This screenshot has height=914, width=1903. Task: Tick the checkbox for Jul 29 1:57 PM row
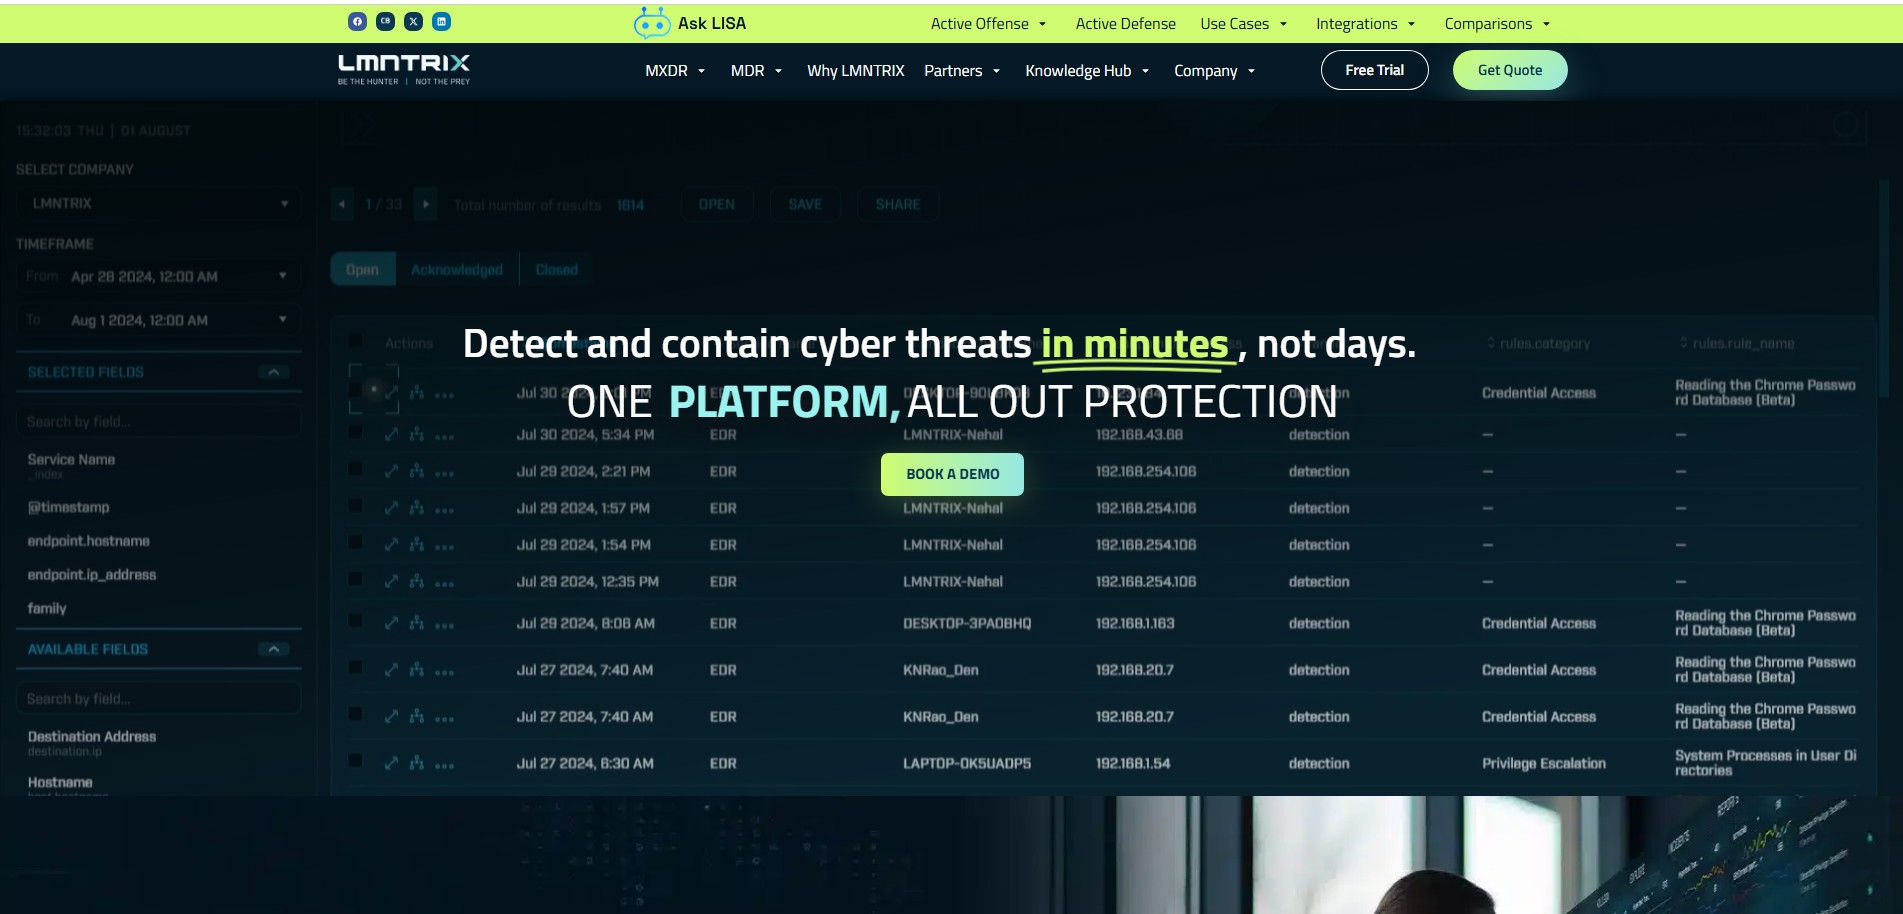(x=355, y=506)
